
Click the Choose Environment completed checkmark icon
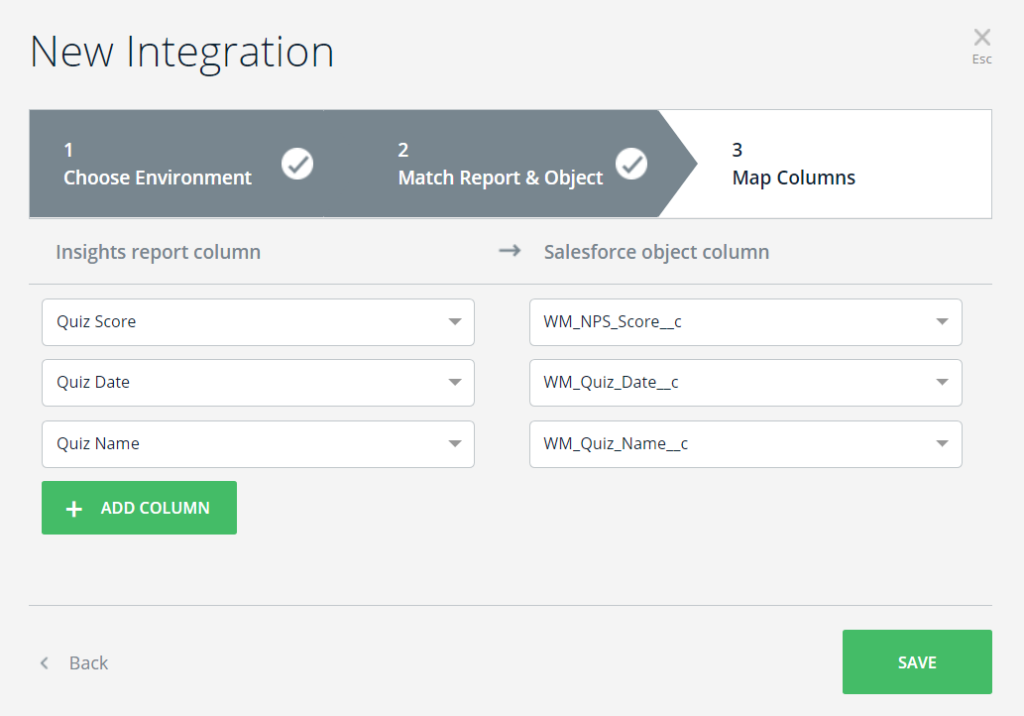tap(297, 163)
